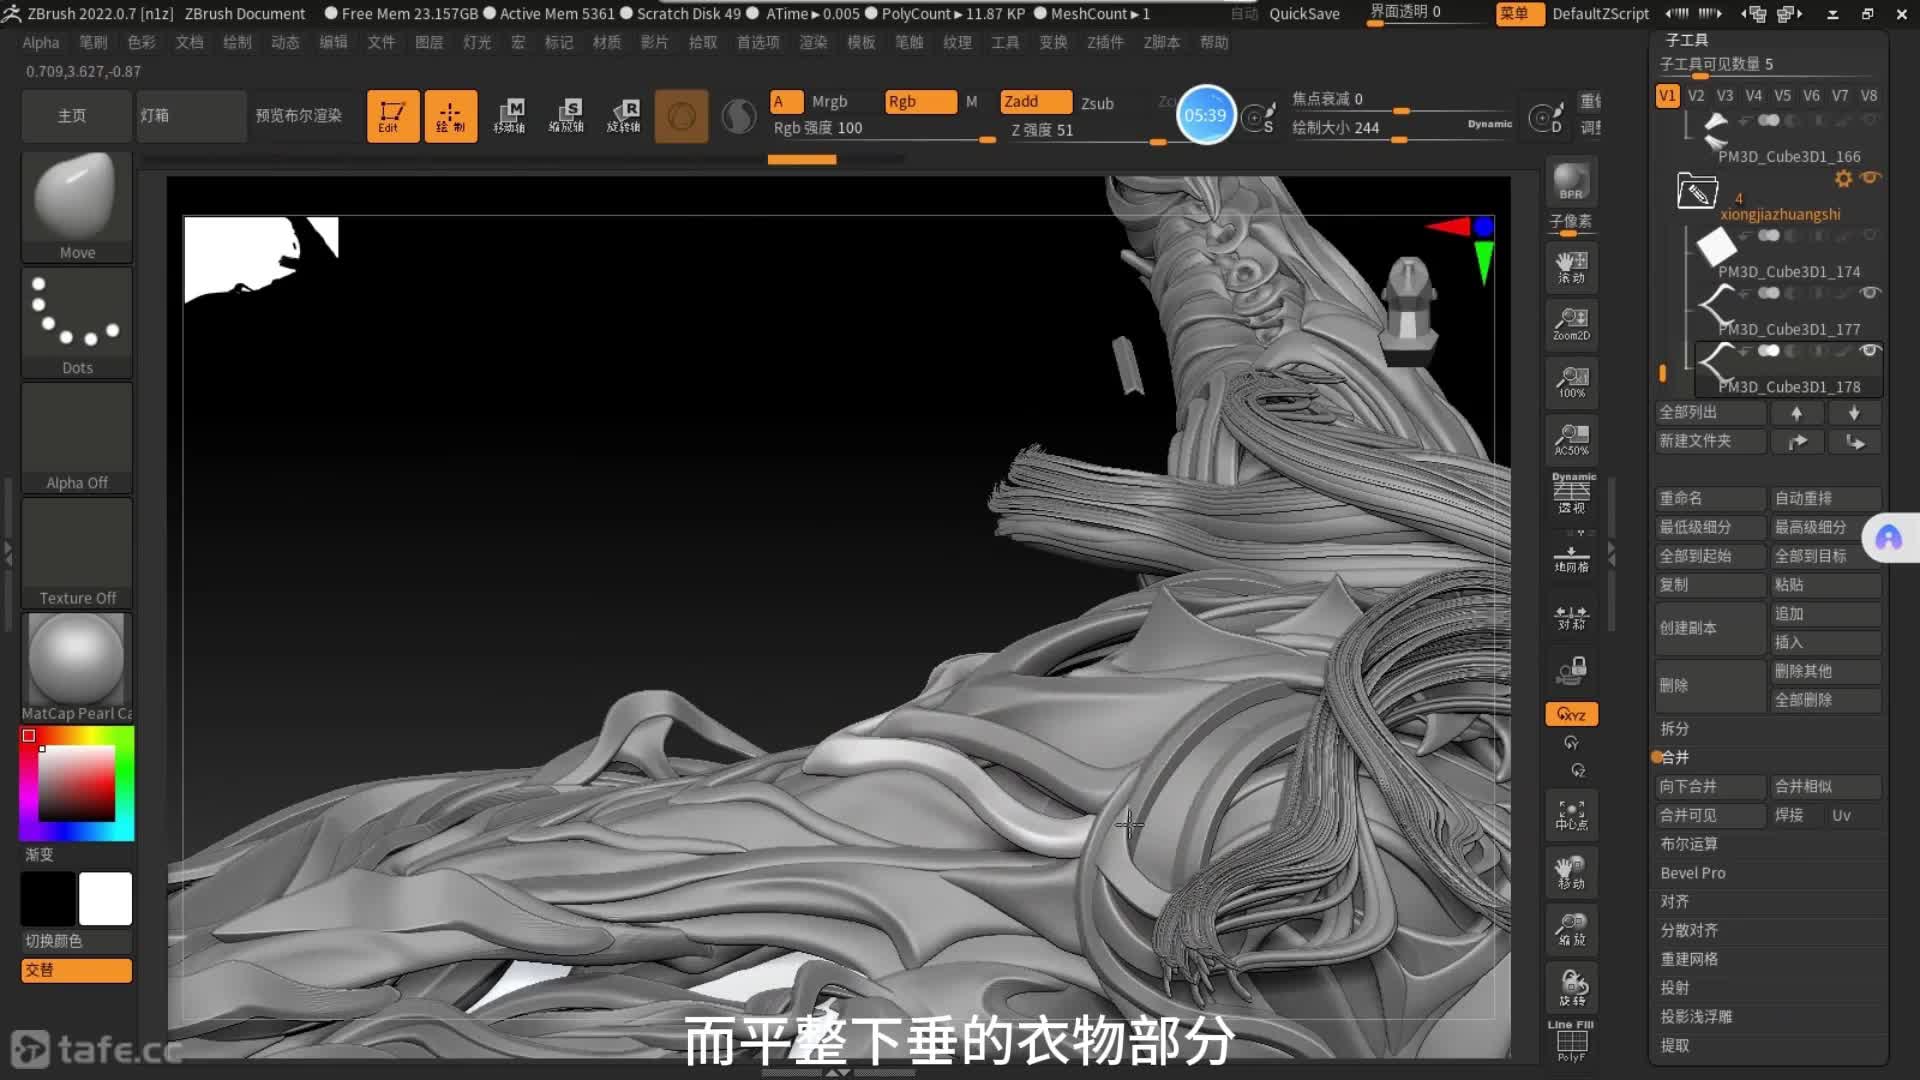Expand the 布尔运算 section
Screen dimensions: 1920x1080
pyautogui.click(x=1689, y=844)
